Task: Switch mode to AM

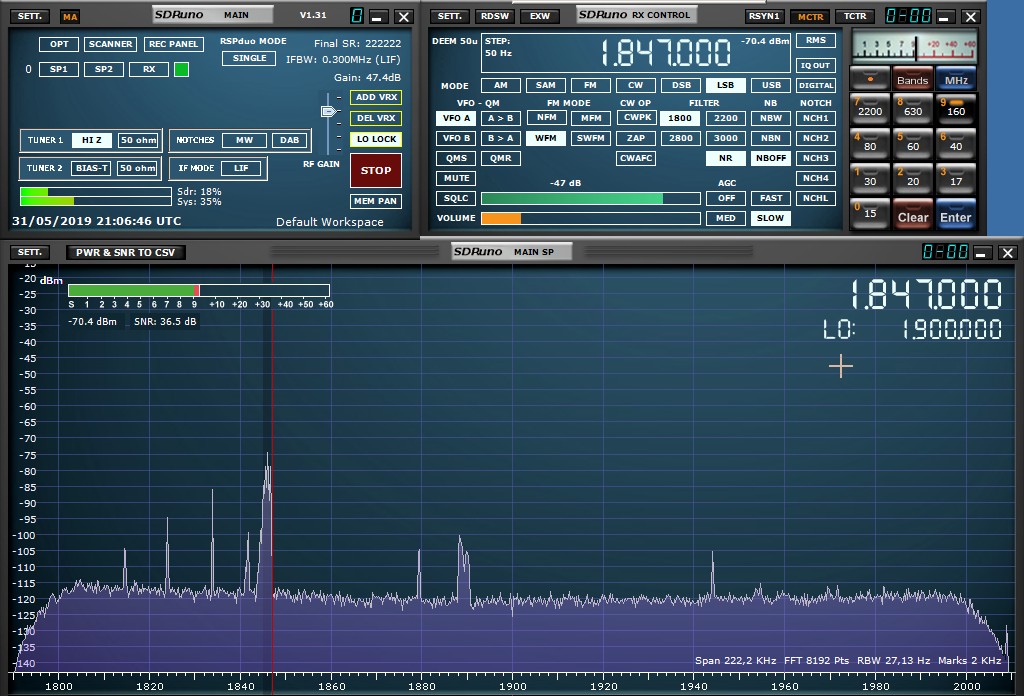Action: click(x=500, y=85)
